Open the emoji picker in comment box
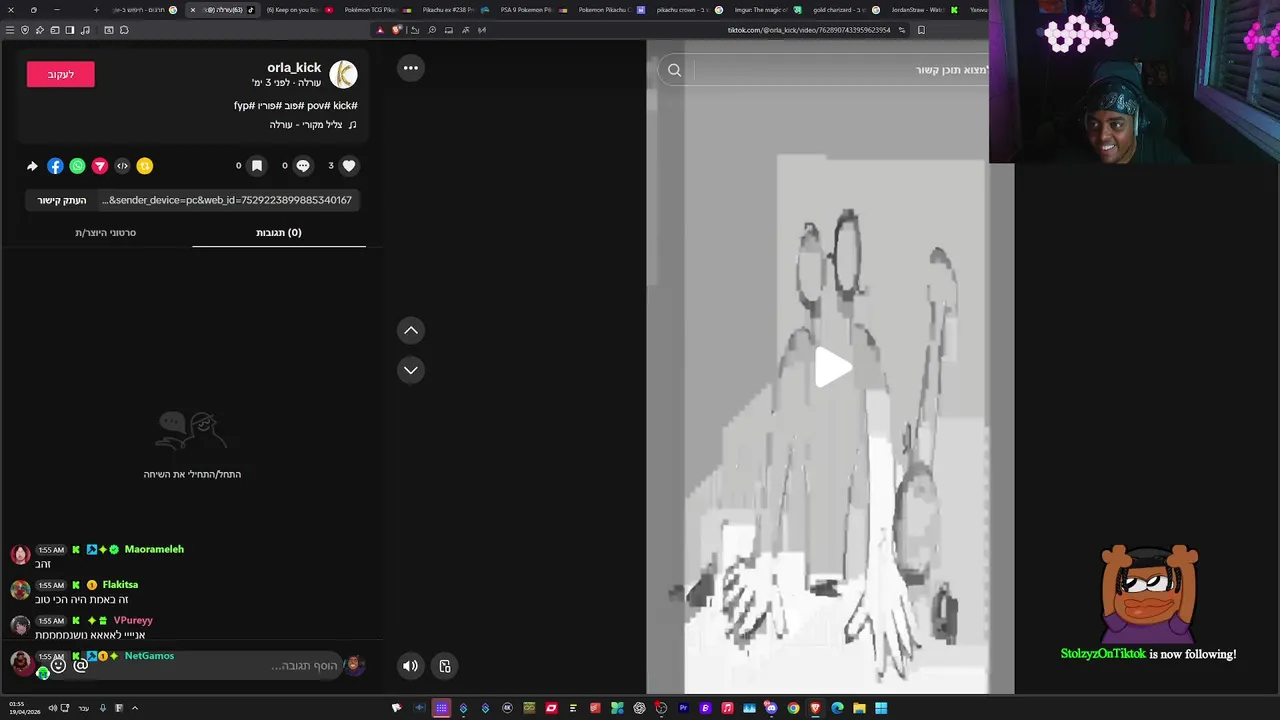1280x720 pixels. [58, 666]
